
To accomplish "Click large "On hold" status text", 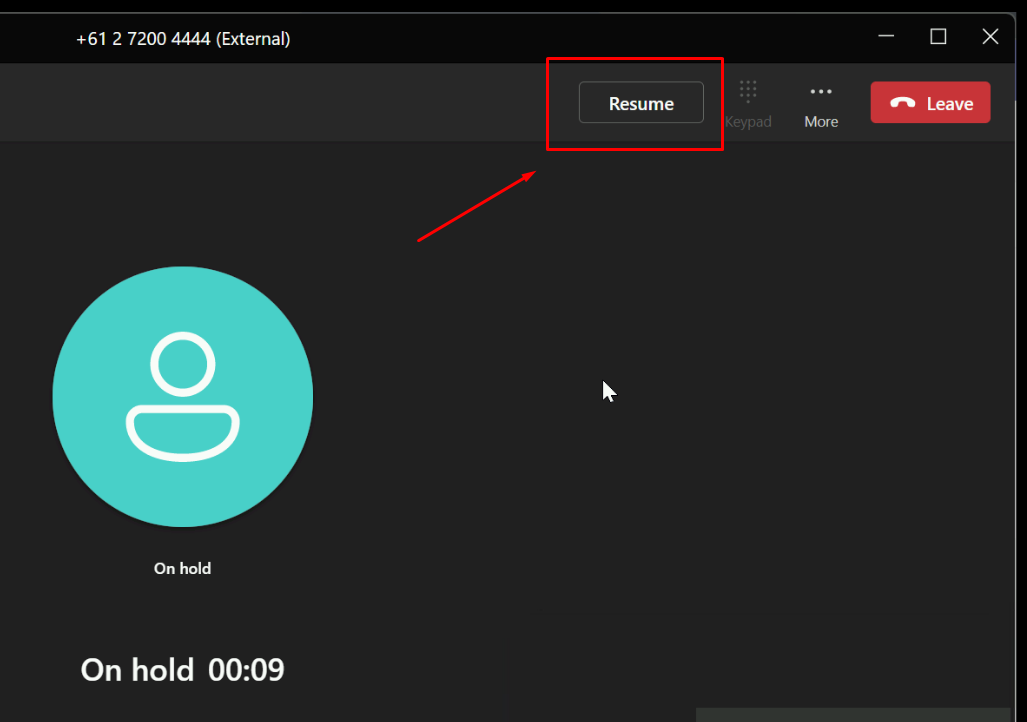I will point(137,670).
